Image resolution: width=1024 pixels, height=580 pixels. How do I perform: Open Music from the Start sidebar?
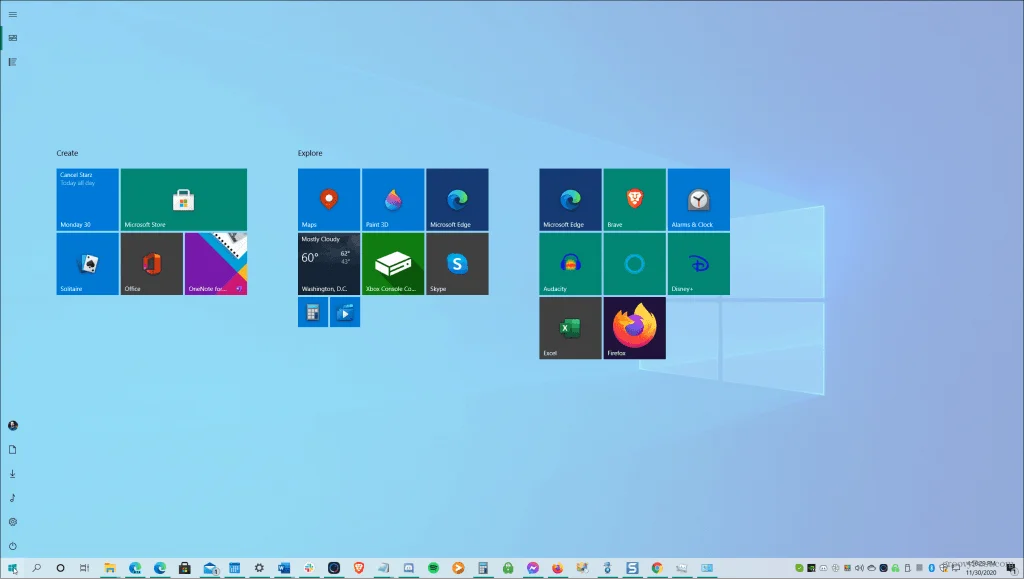12,498
